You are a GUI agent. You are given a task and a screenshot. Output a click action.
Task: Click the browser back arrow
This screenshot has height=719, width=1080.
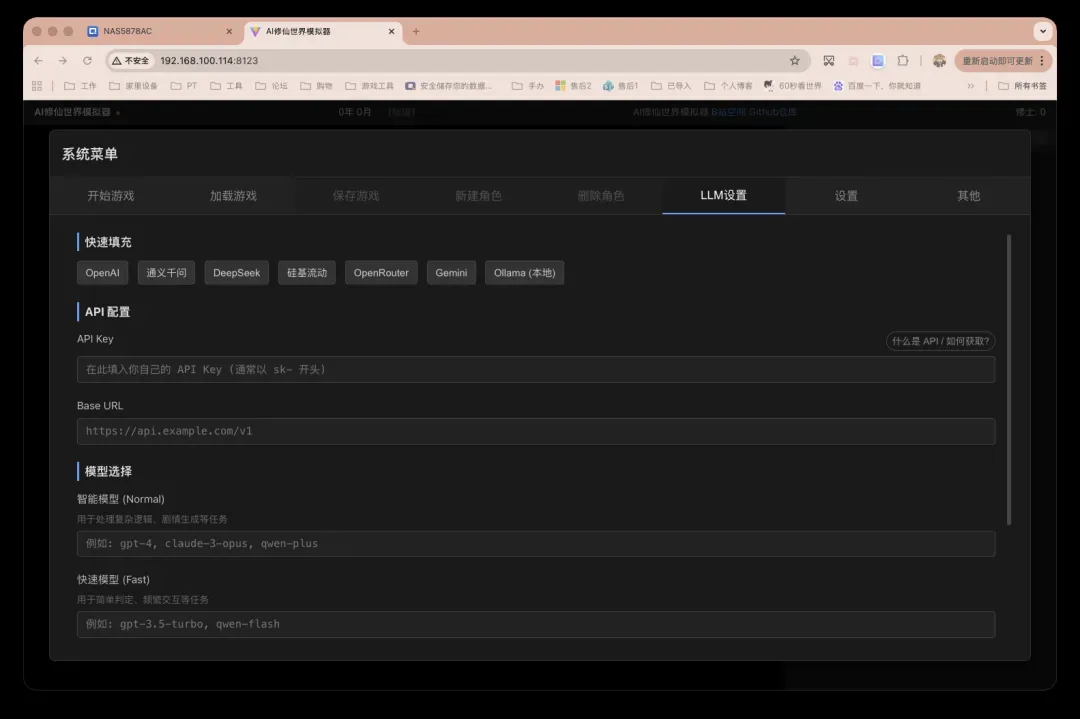pyautogui.click(x=38, y=61)
